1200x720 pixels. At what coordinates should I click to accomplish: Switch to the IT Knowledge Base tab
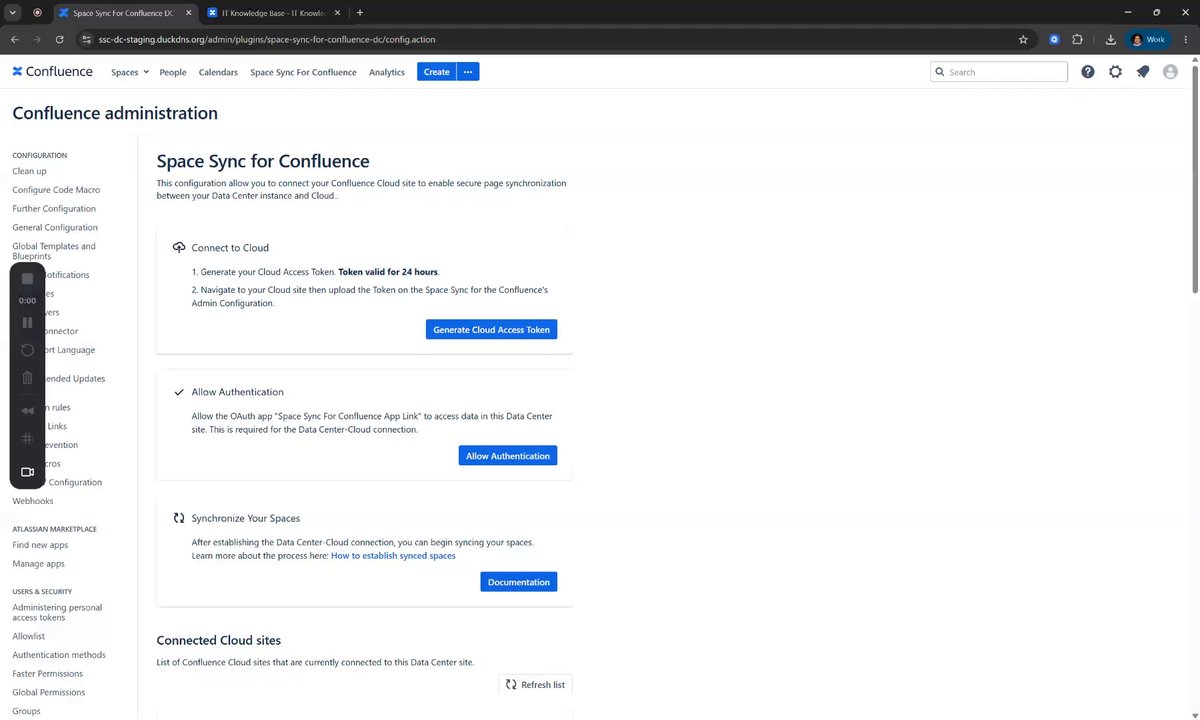coord(273,13)
